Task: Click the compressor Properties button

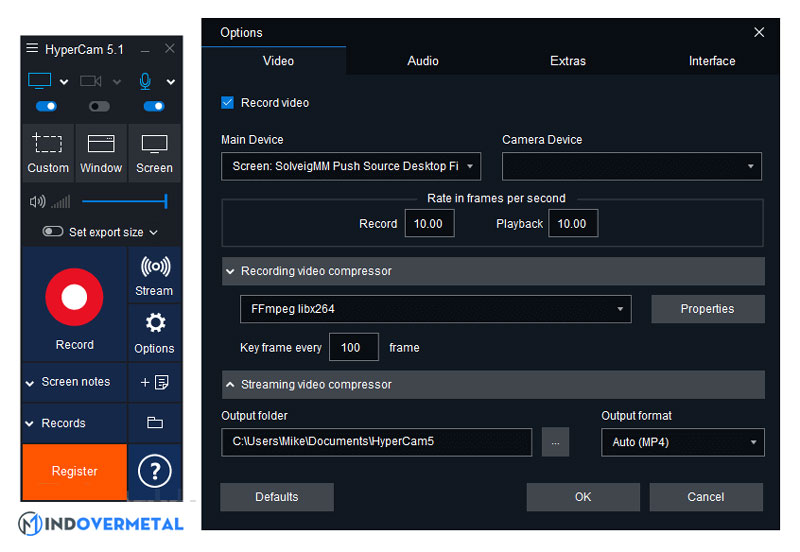Action: pyautogui.click(x=707, y=309)
